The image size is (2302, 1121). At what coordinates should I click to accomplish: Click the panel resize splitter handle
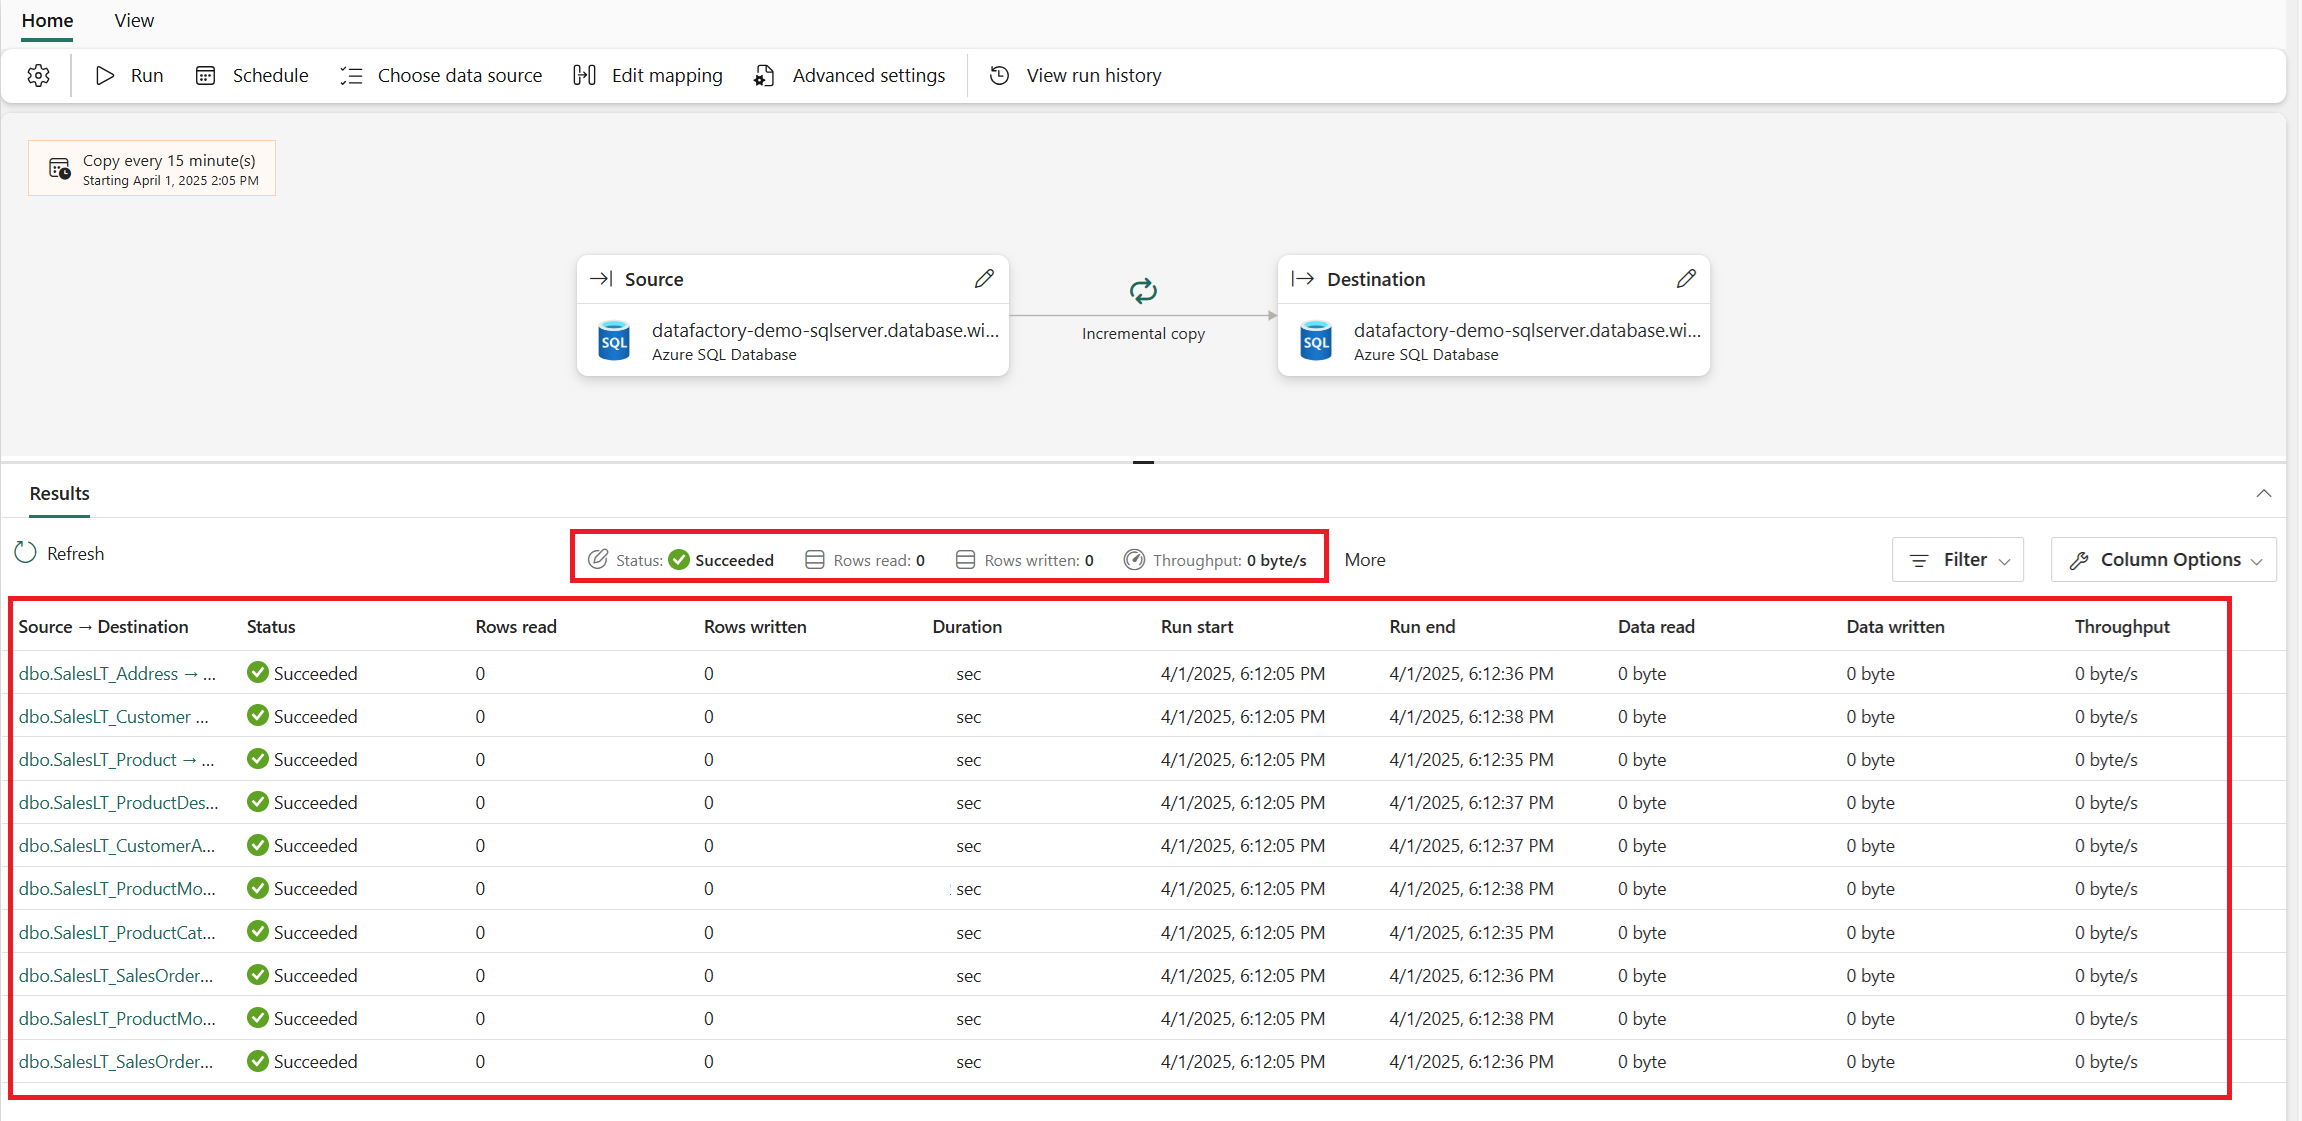[1143, 462]
